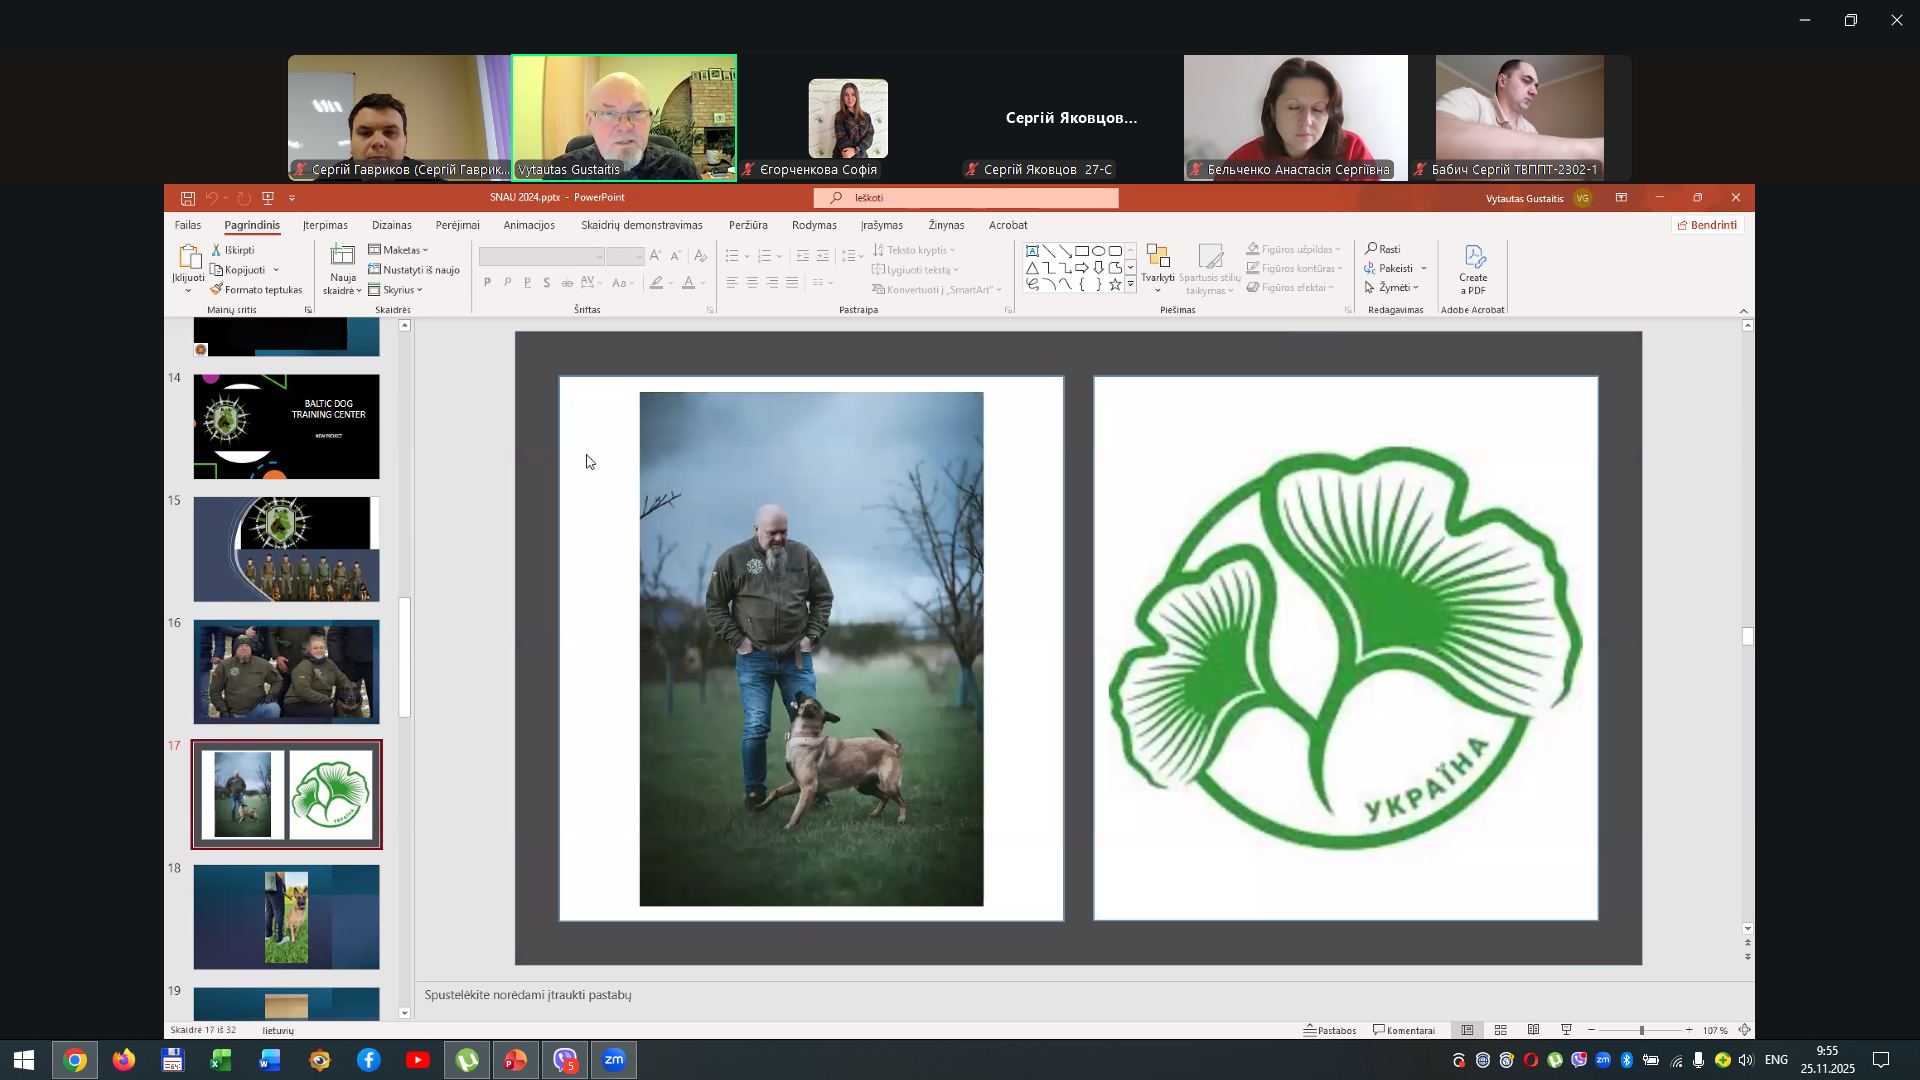This screenshot has width=1920, height=1080.
Task: Click the Bendrinti share button
Action: click(1707, 226)
